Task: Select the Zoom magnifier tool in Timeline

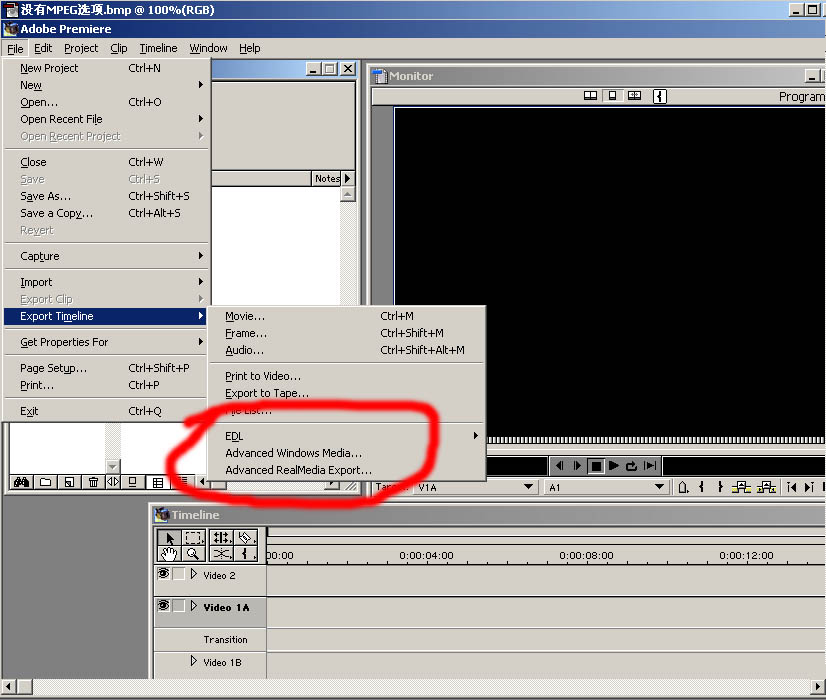Action: click(193, 554)
